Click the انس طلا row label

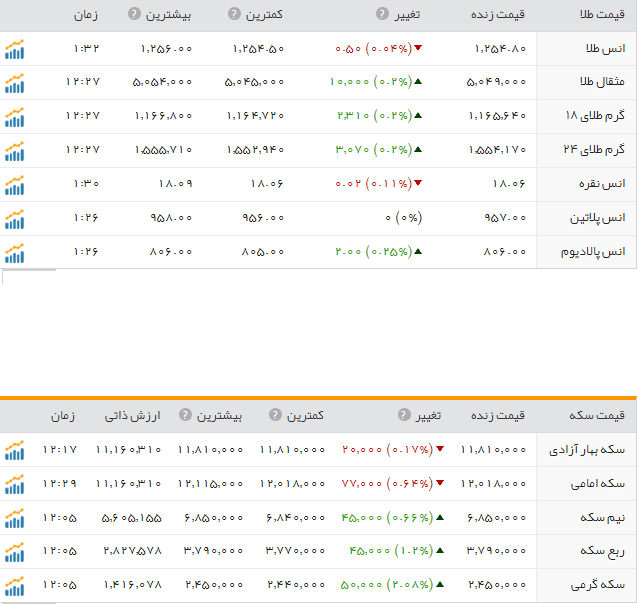[605, 49]
